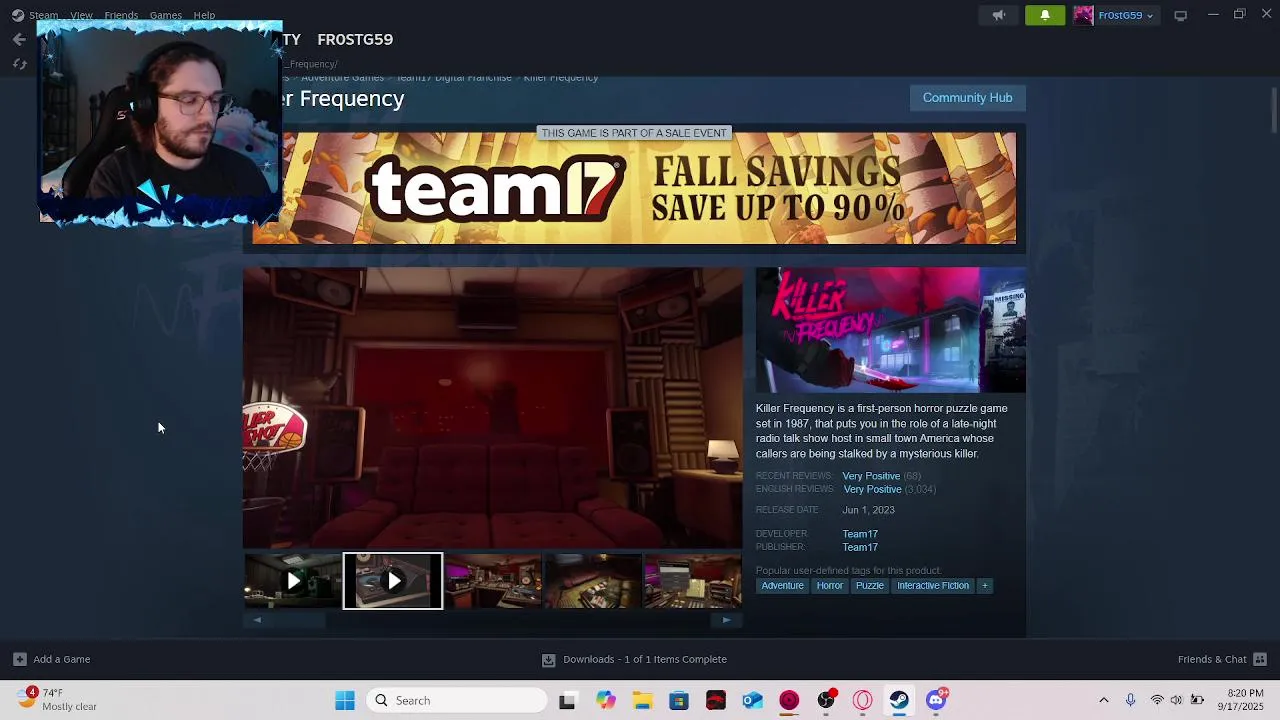
Task: Open the Help menu
Action: [204, 15]
